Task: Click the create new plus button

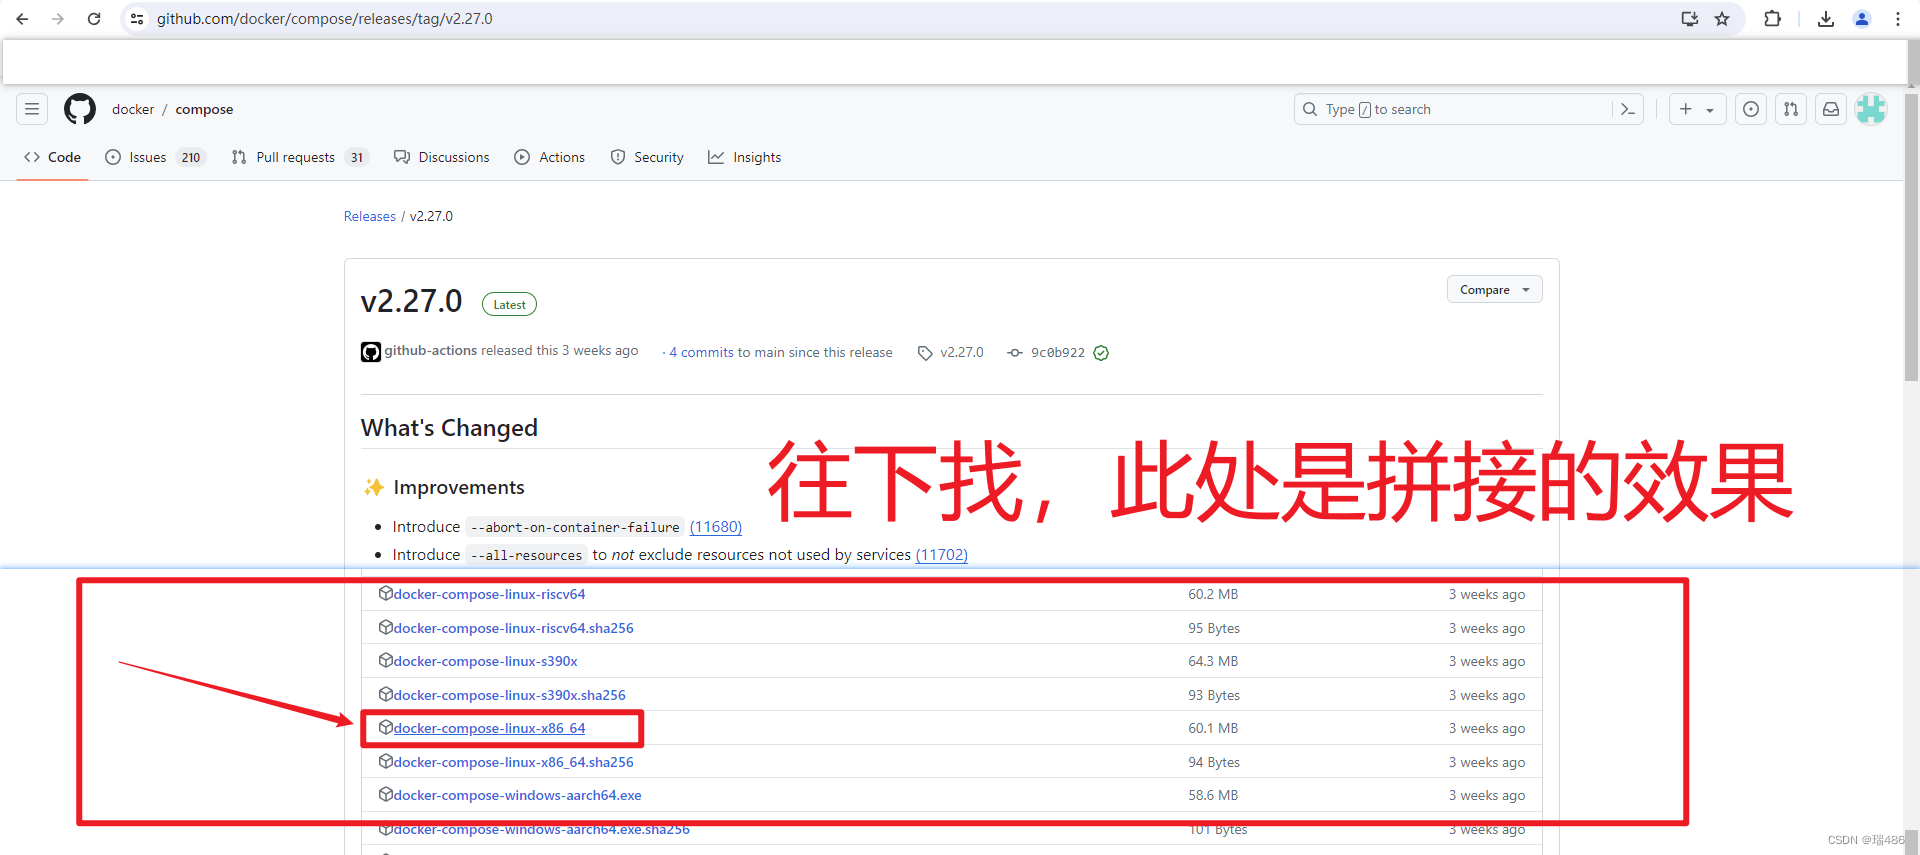Action: [x=1686, y=109]
